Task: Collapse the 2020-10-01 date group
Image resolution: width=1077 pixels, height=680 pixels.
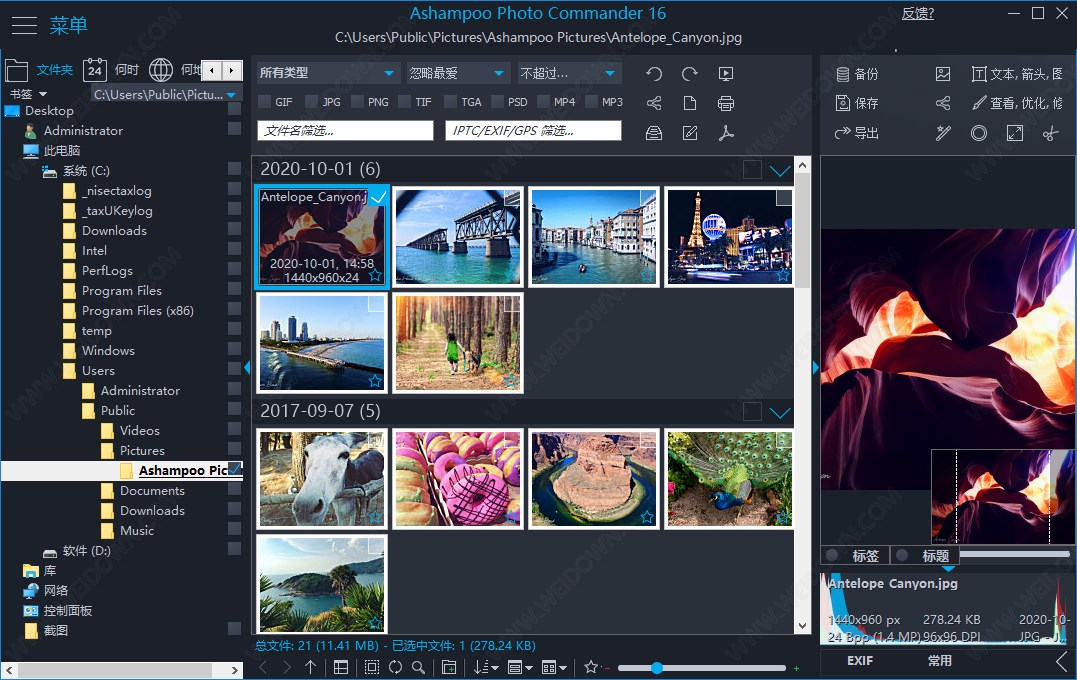Action: 780,170
